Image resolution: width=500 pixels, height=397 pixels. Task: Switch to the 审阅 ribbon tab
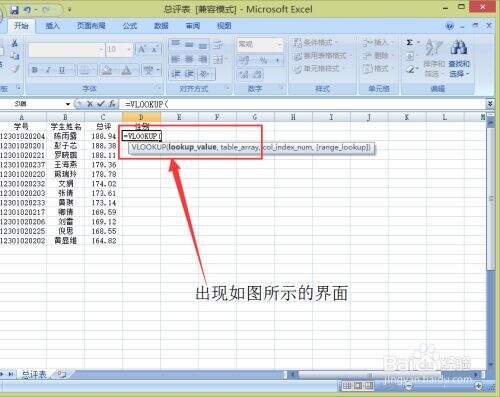pyautogui.click(x=193, y=26)
